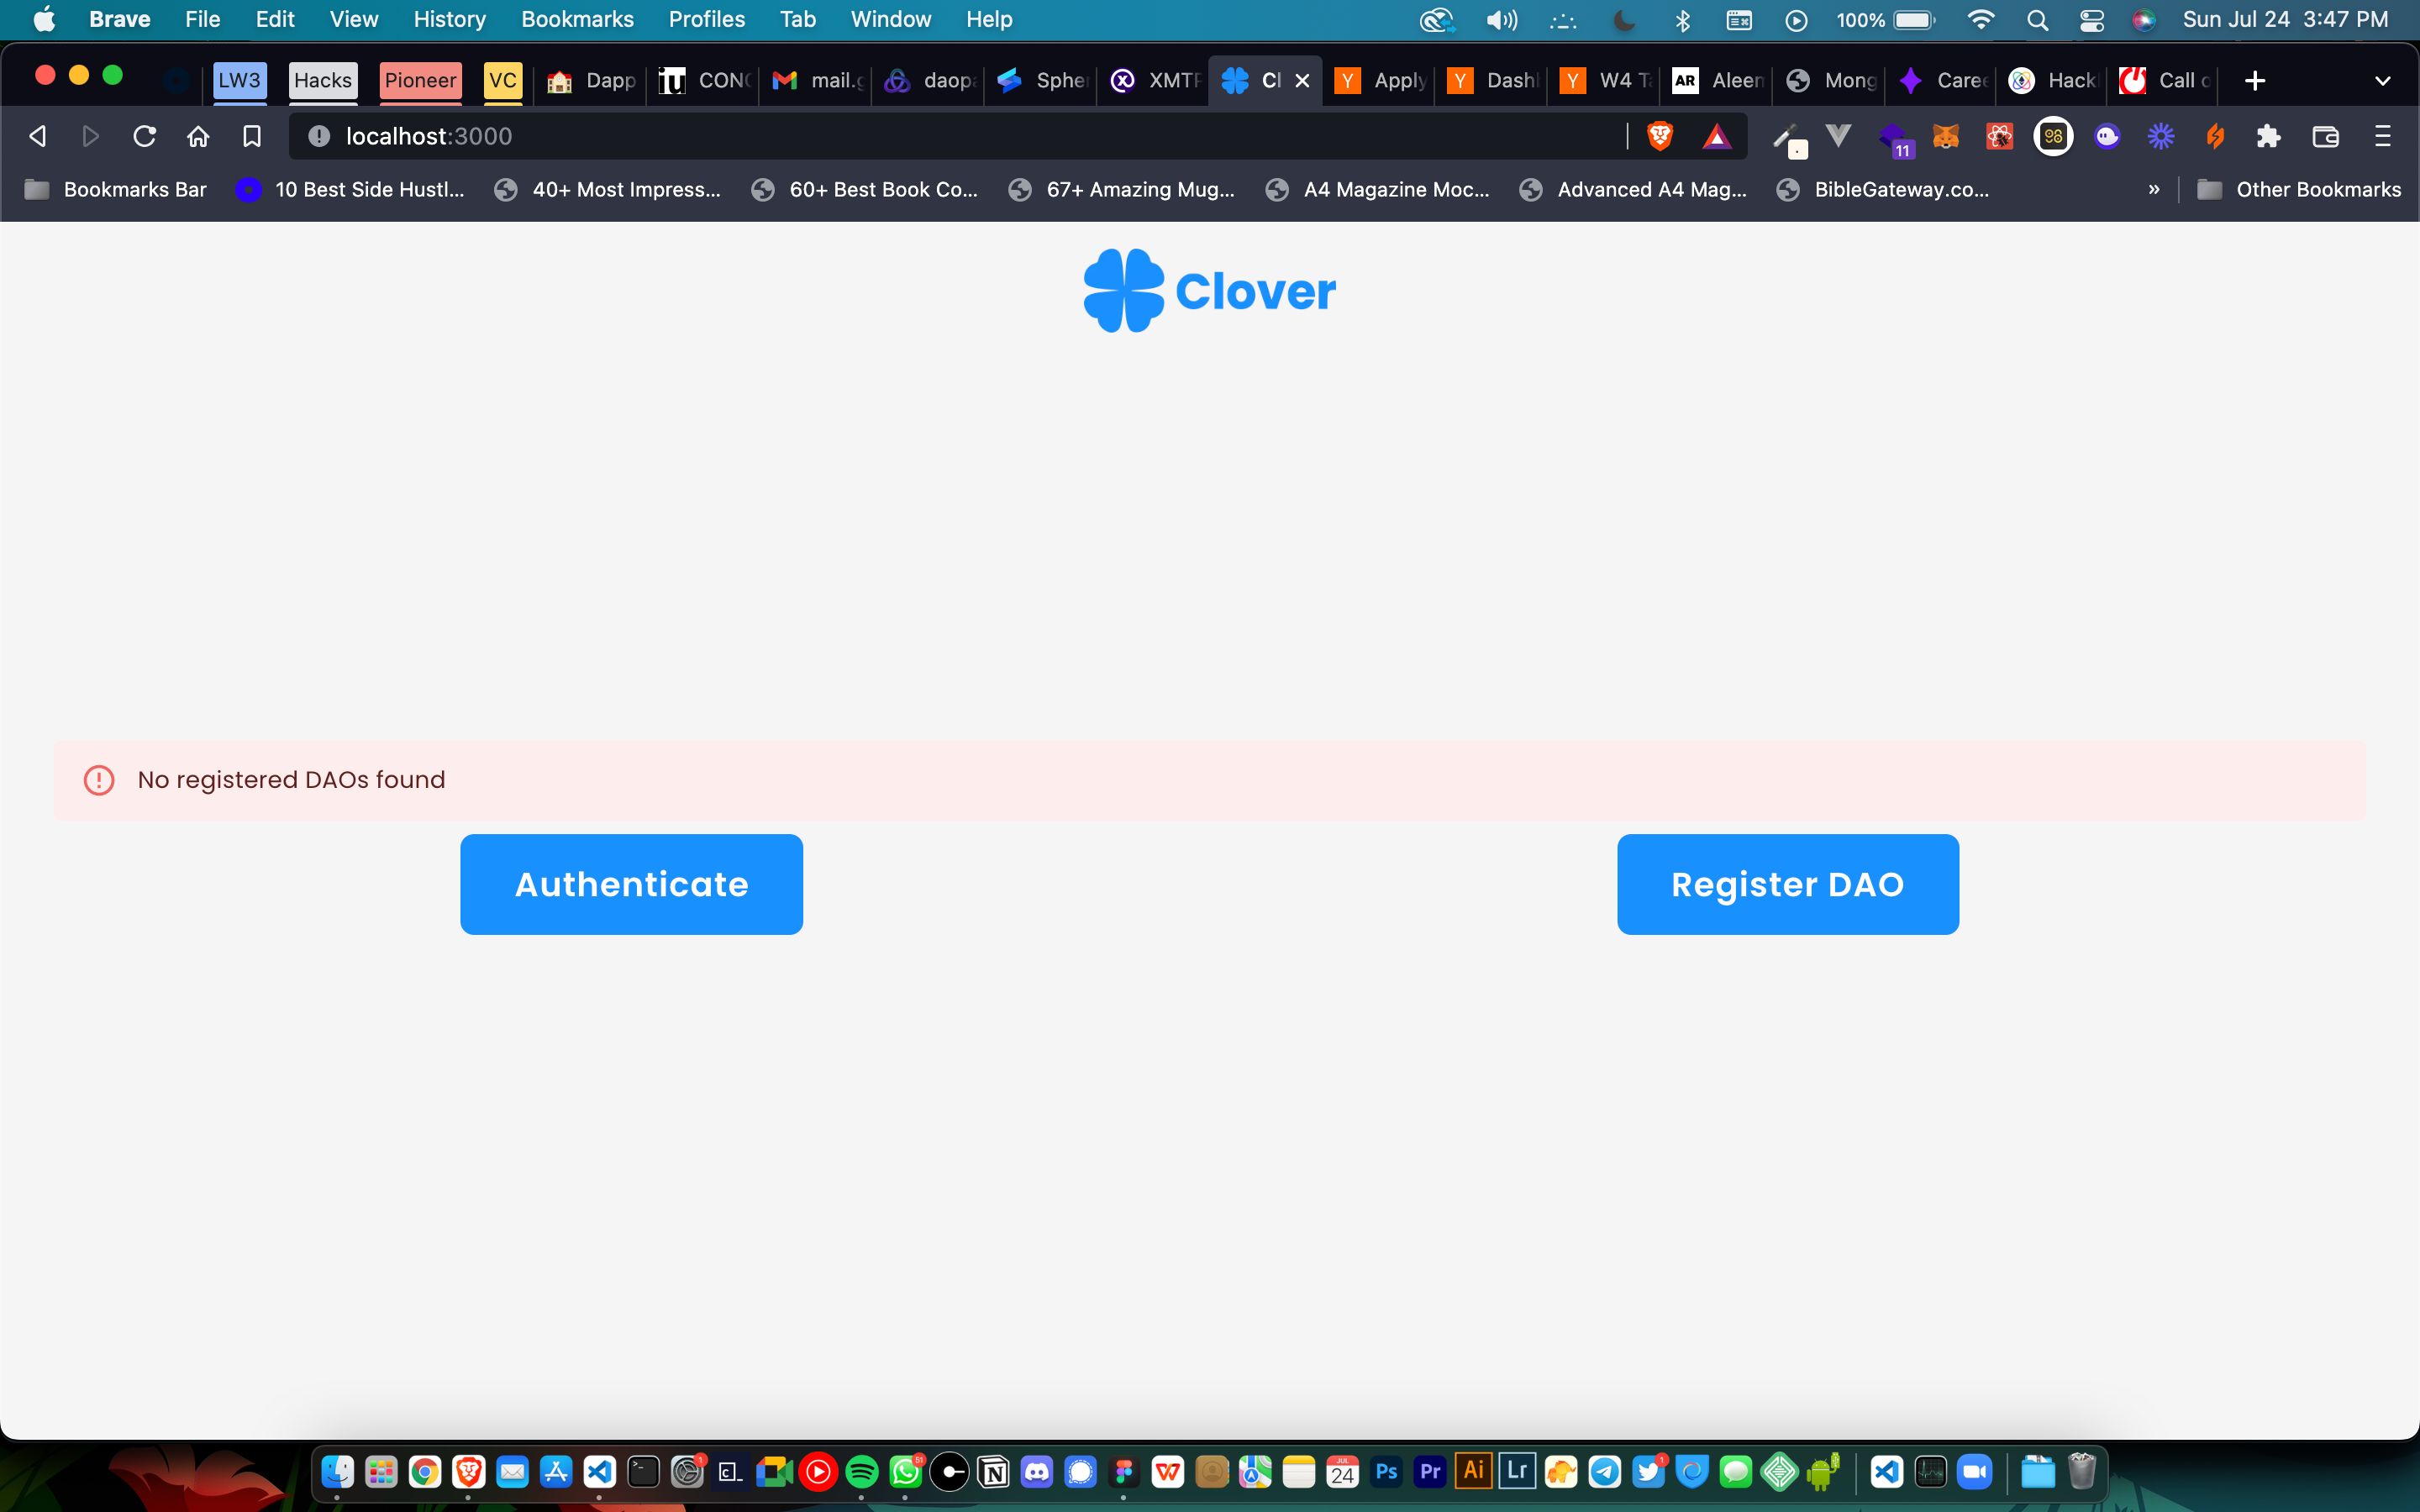2420x1512 pixels.
Task: Open the '67+ Amazing Mug...' bookmark
Action: (x=1122, y=189)
